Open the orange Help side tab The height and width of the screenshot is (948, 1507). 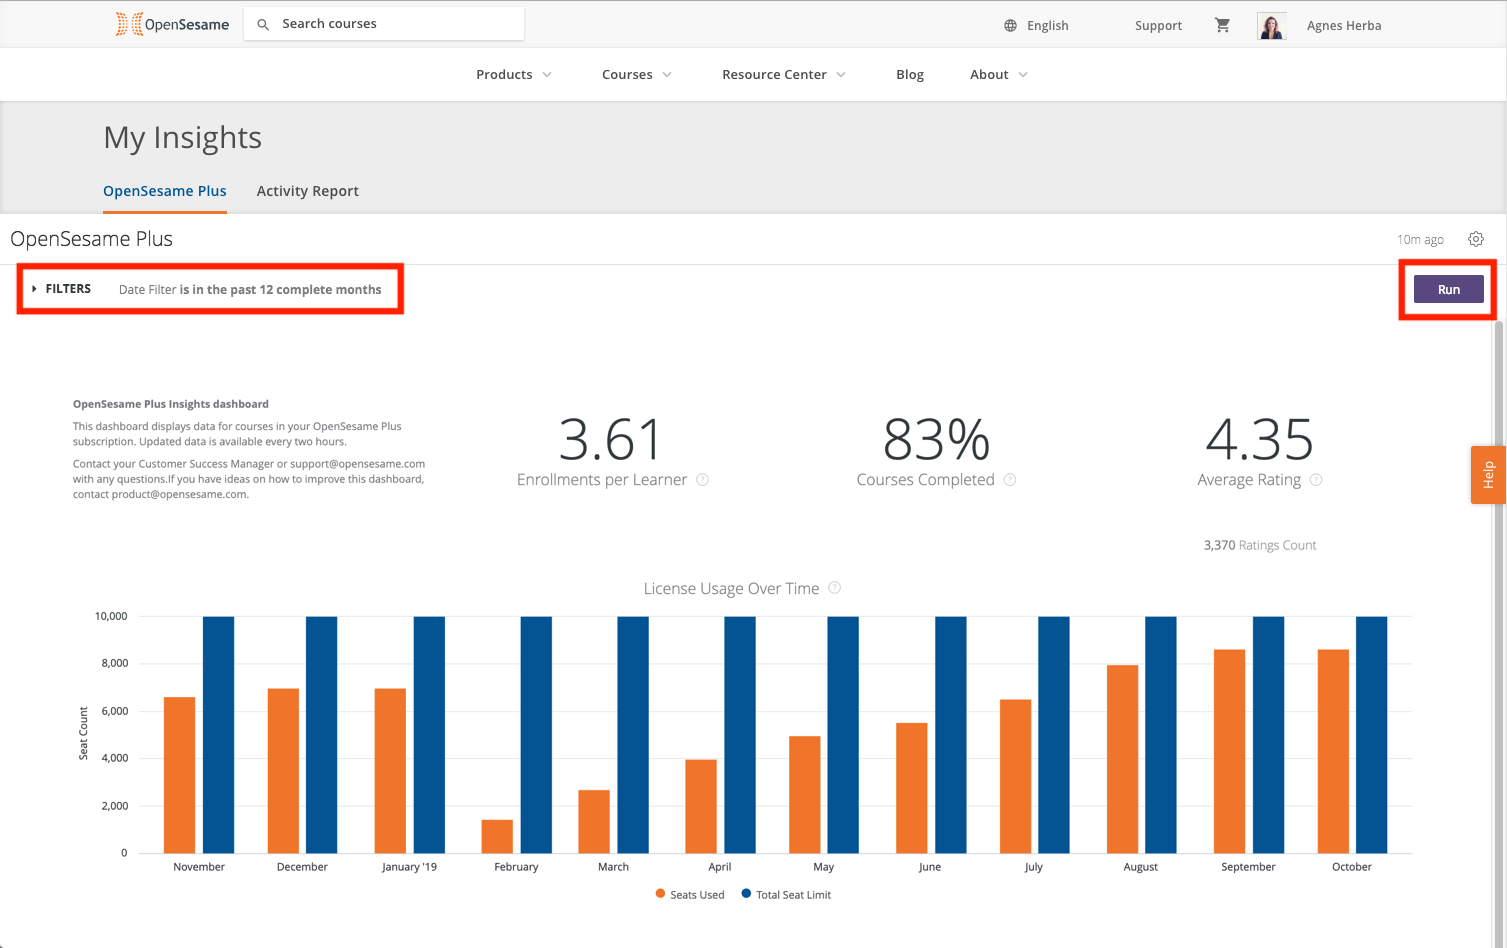[x=1488, y=475]
